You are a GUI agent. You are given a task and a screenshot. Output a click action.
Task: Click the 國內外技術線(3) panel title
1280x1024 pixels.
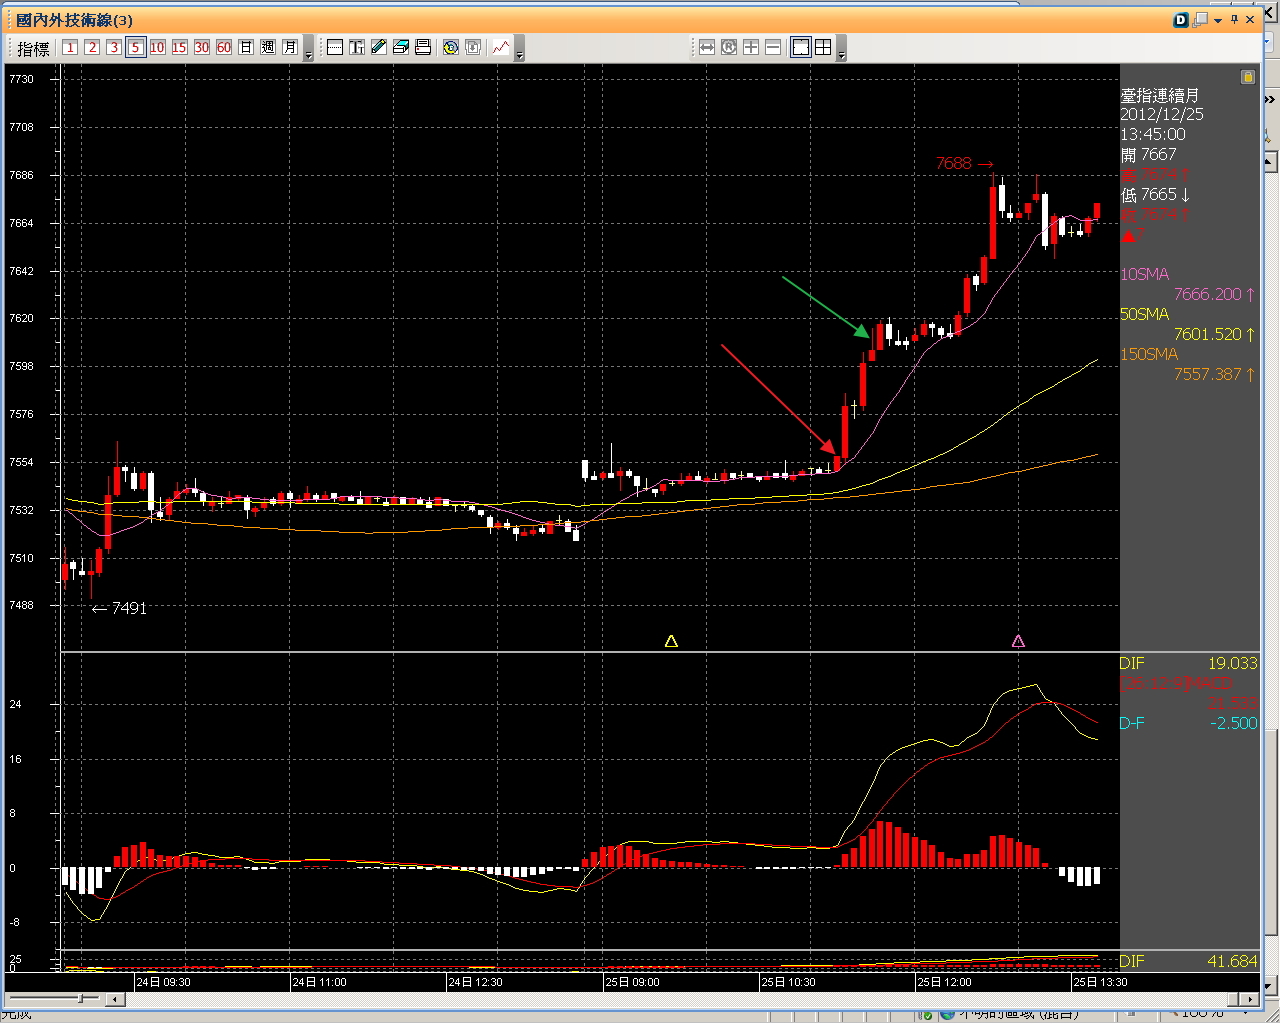[75, 20]
